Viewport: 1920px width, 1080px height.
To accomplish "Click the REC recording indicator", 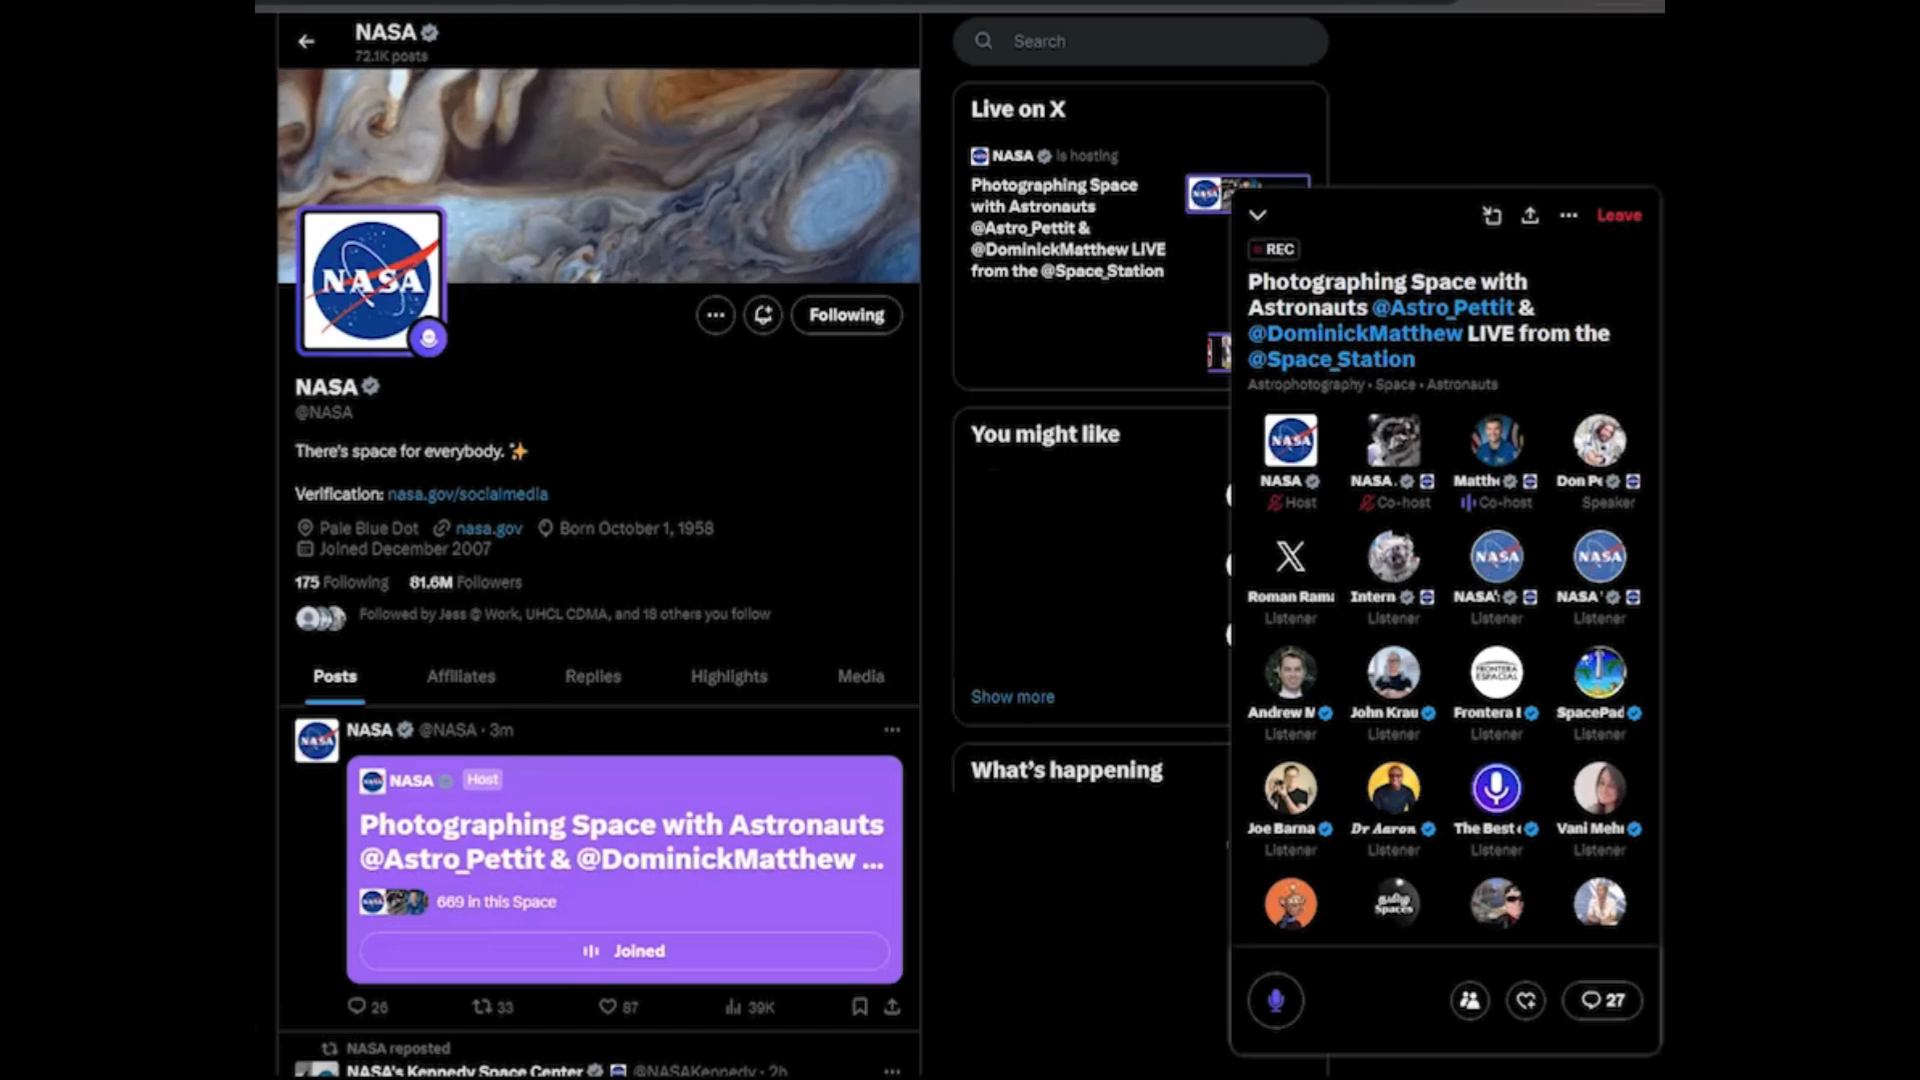I will 1274,249.
